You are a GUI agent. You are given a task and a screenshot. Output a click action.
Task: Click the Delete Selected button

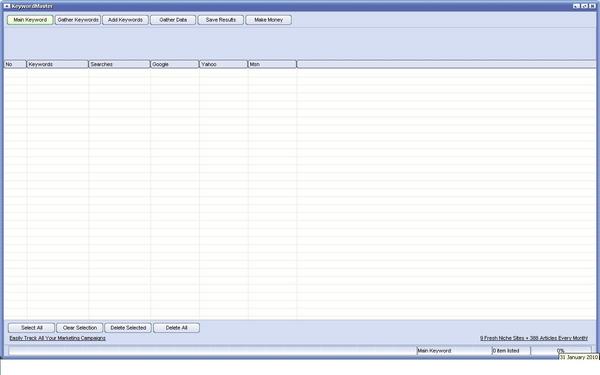[x=128, y=328]
